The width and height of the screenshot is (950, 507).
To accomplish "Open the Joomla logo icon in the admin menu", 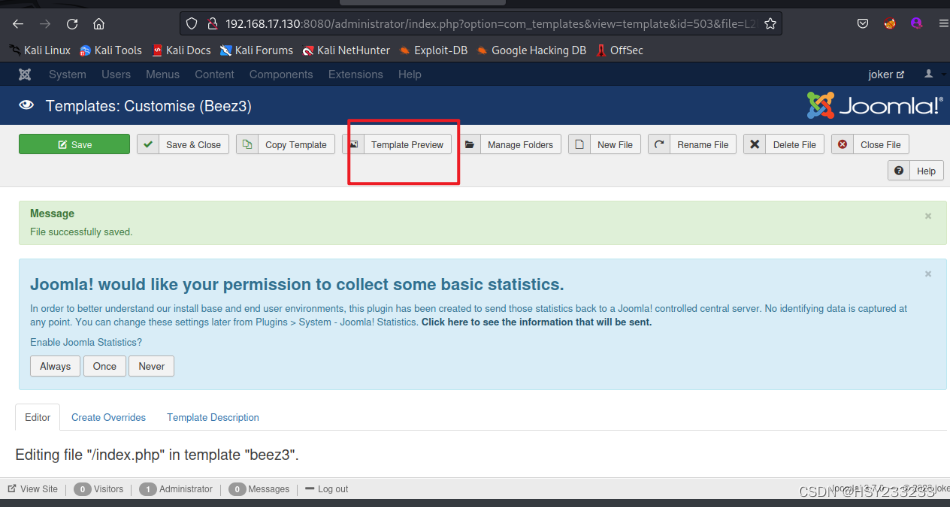I will tap(25, 75).
